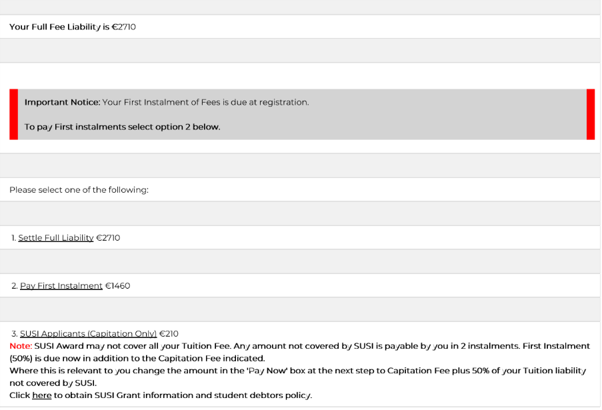Open the Settle Full Liability link
Image resolution: width=602 pixels, height=410 pixels.
pos(56,238)
